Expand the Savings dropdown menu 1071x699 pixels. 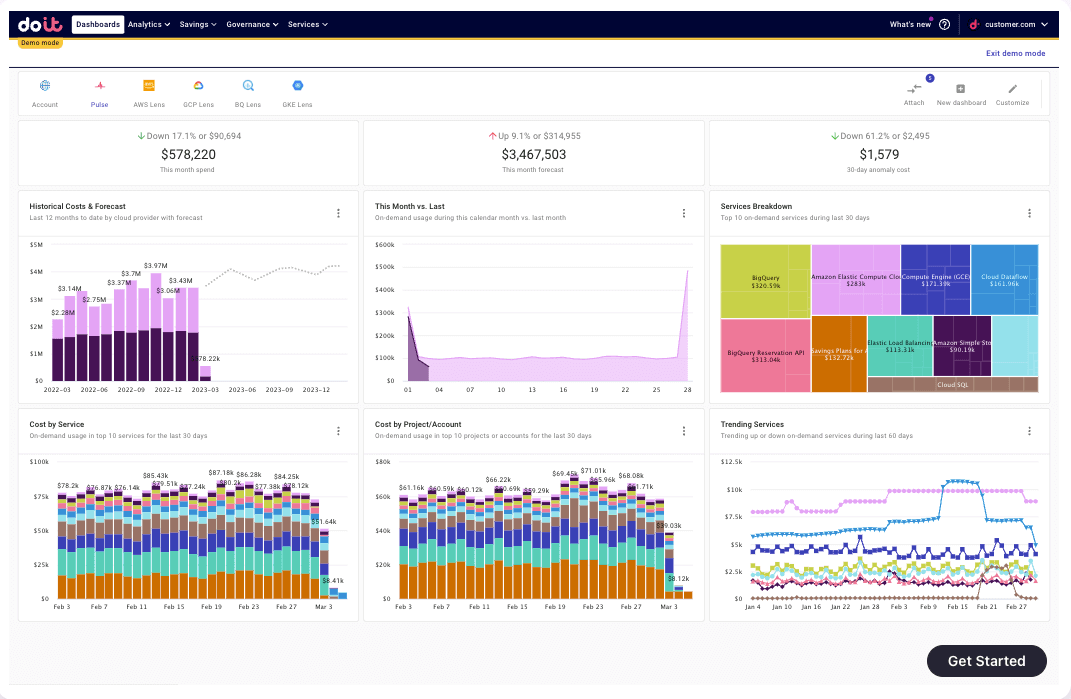click(198, 24)
